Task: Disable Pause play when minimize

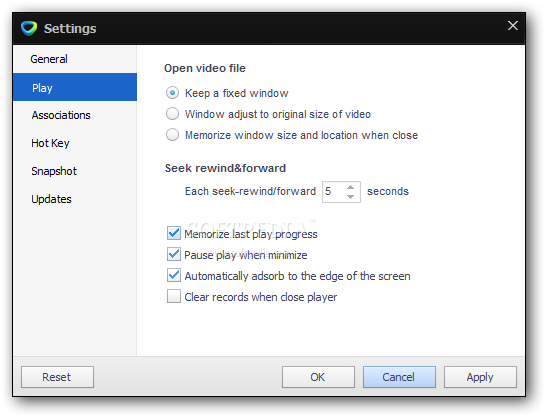Action: 173,254
